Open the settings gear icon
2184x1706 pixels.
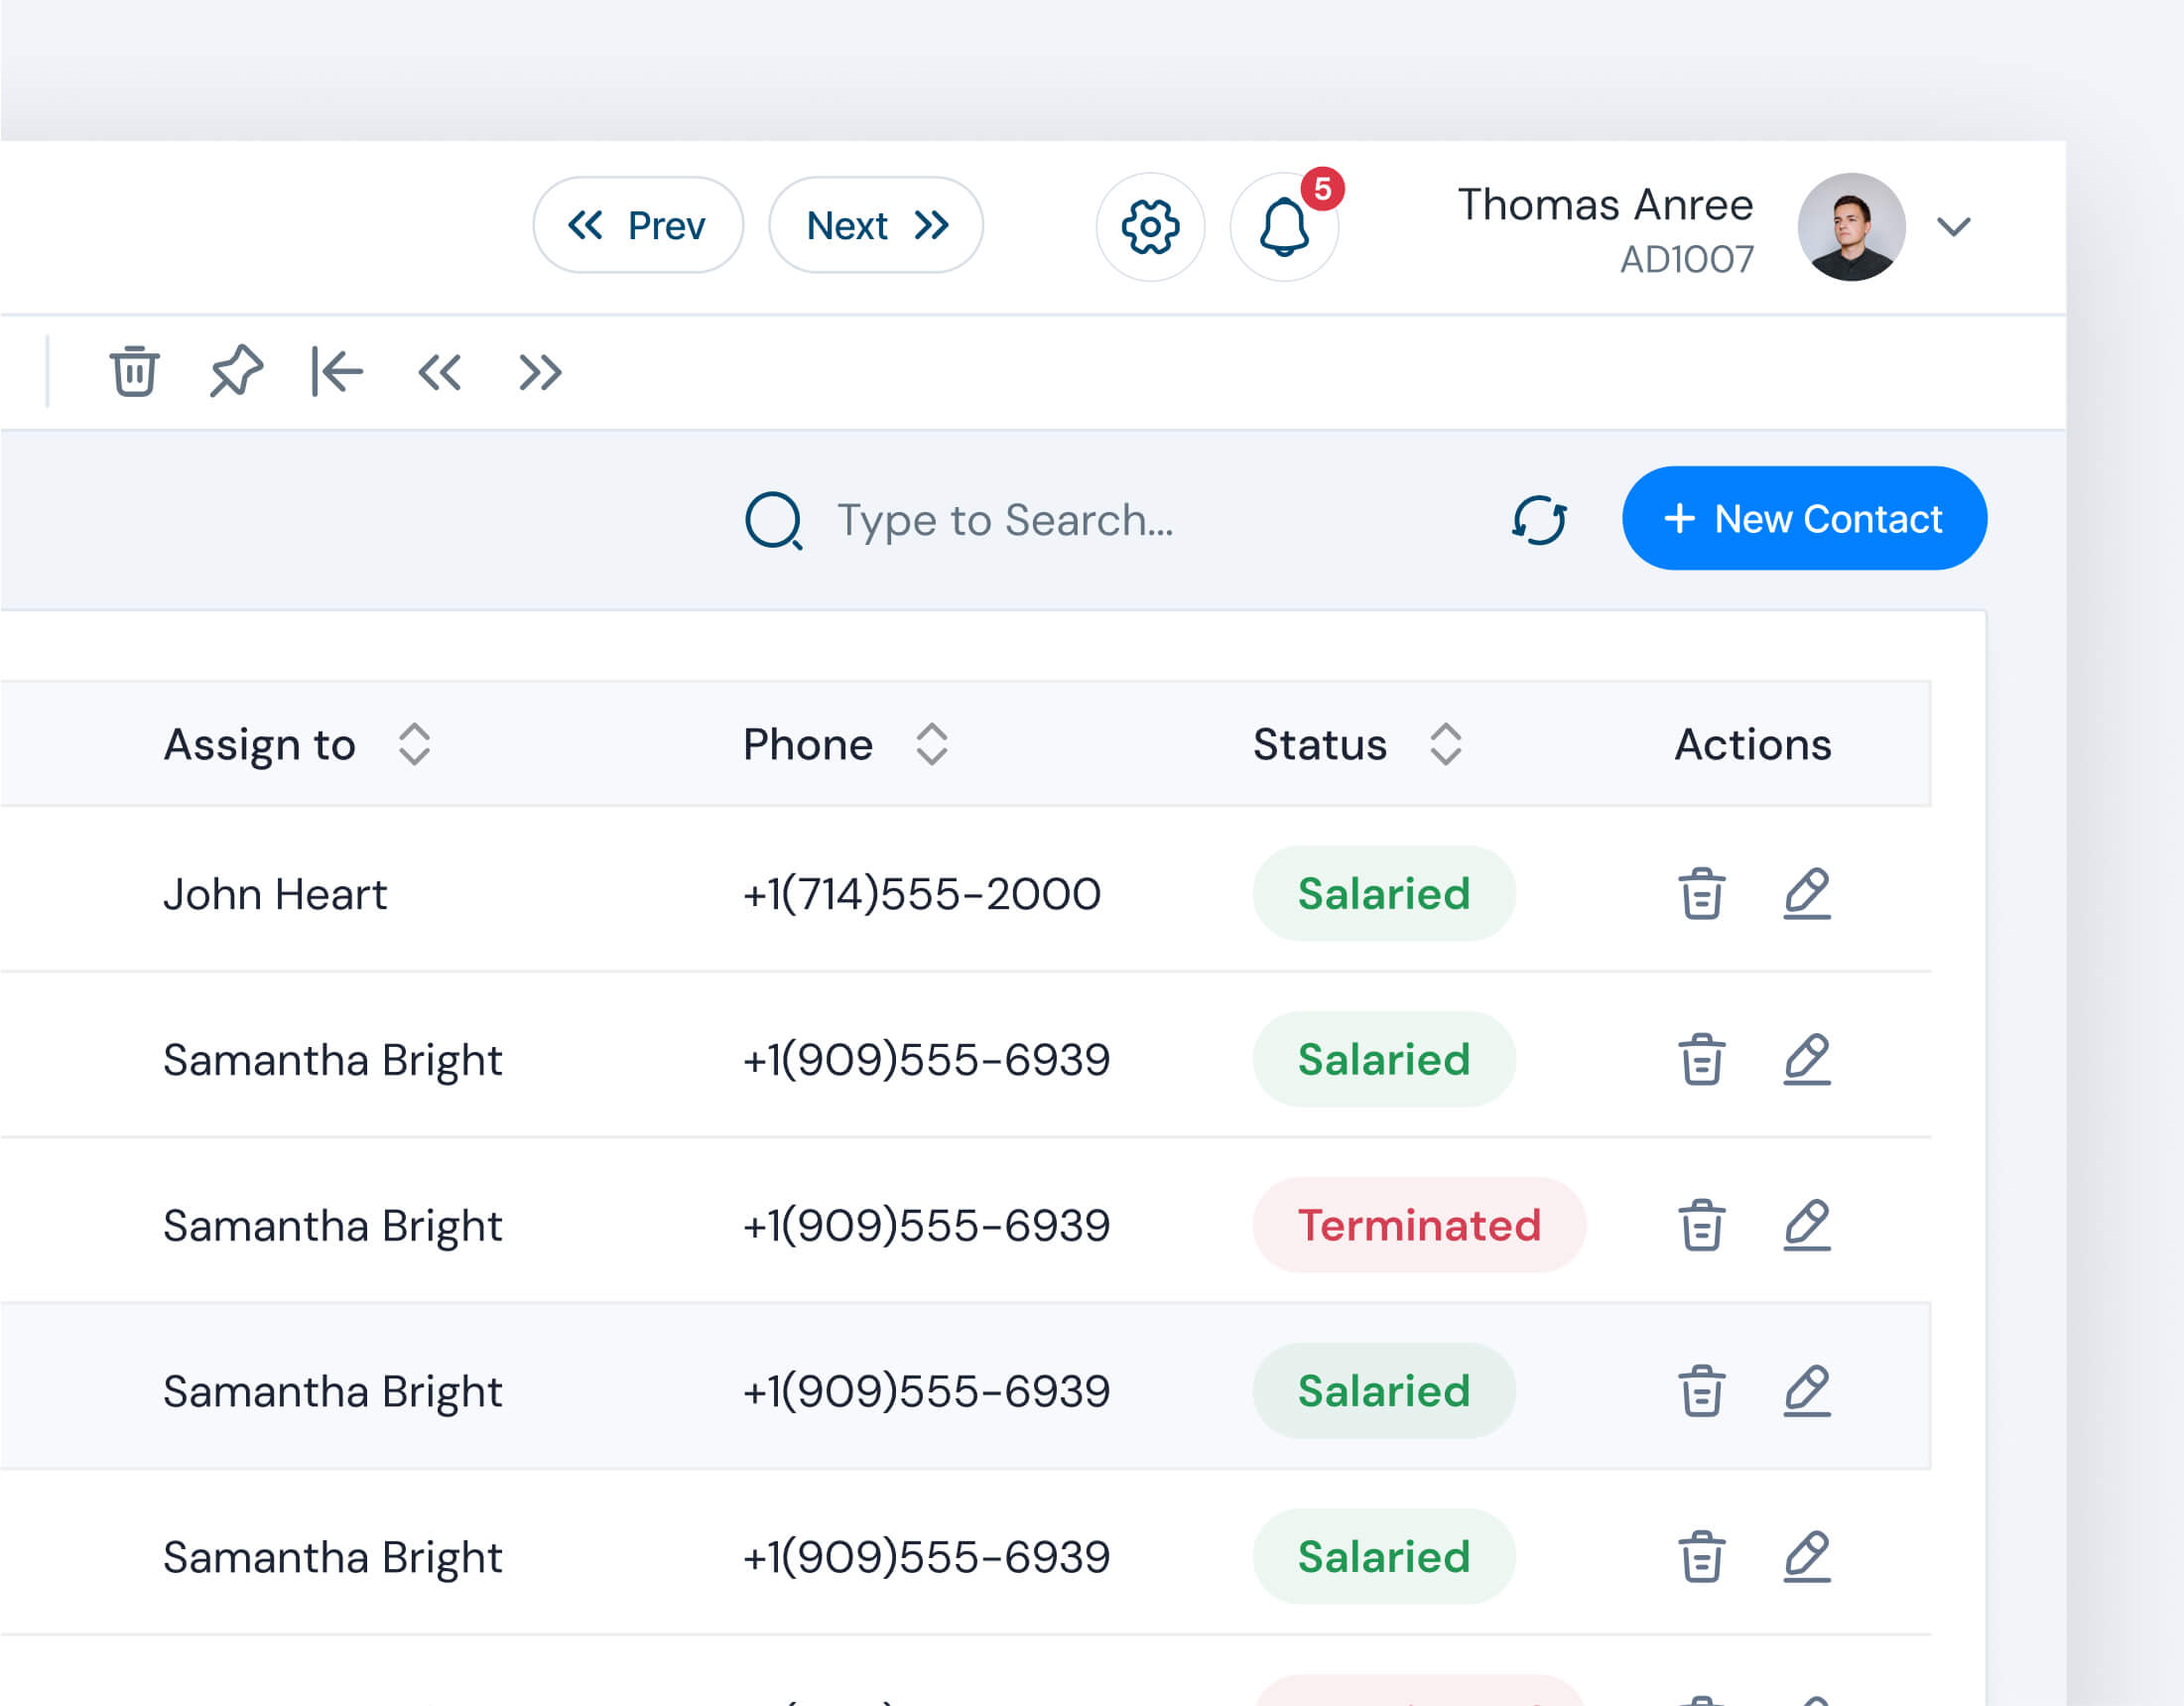tap(1151, 227)
